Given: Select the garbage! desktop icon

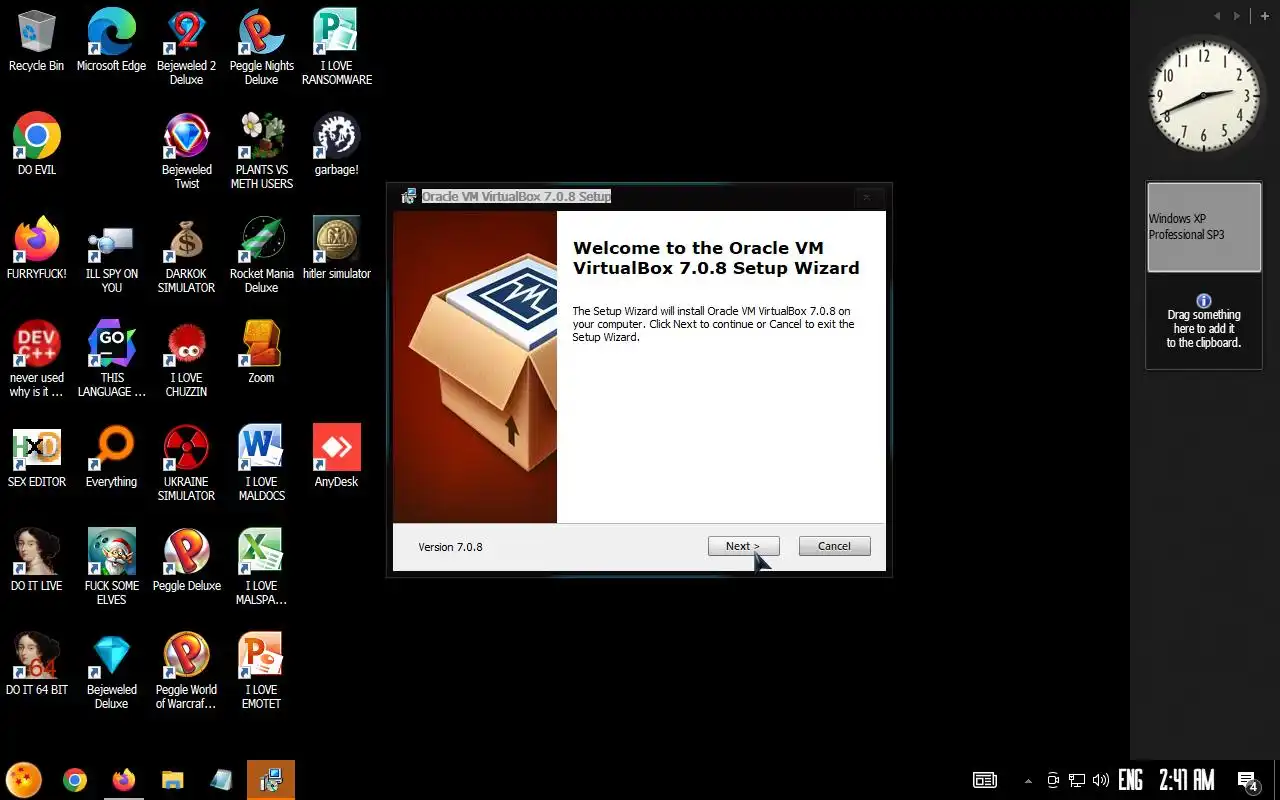Looking at the screenshot, I should point(336,144).
